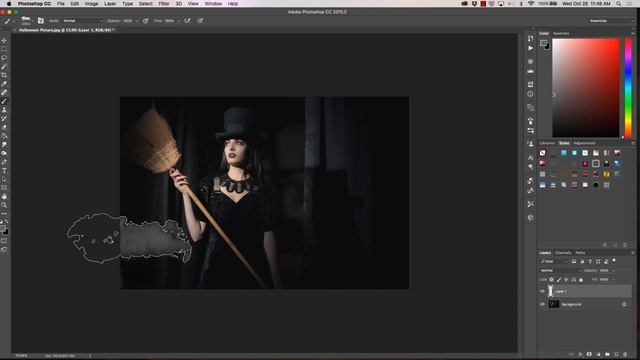
Task: Select the Eyedropper tool
Action: pyautogui.click(x=4, y=84)
